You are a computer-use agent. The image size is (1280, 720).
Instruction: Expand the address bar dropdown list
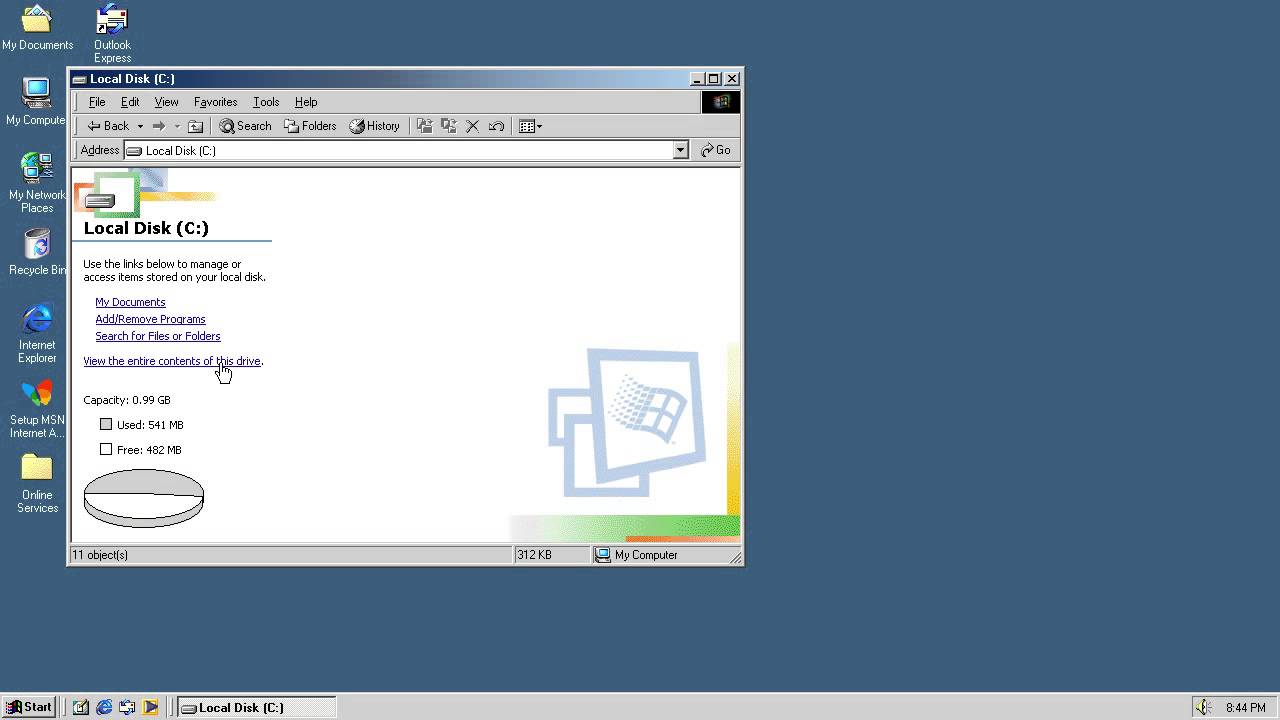coord(681,150)
